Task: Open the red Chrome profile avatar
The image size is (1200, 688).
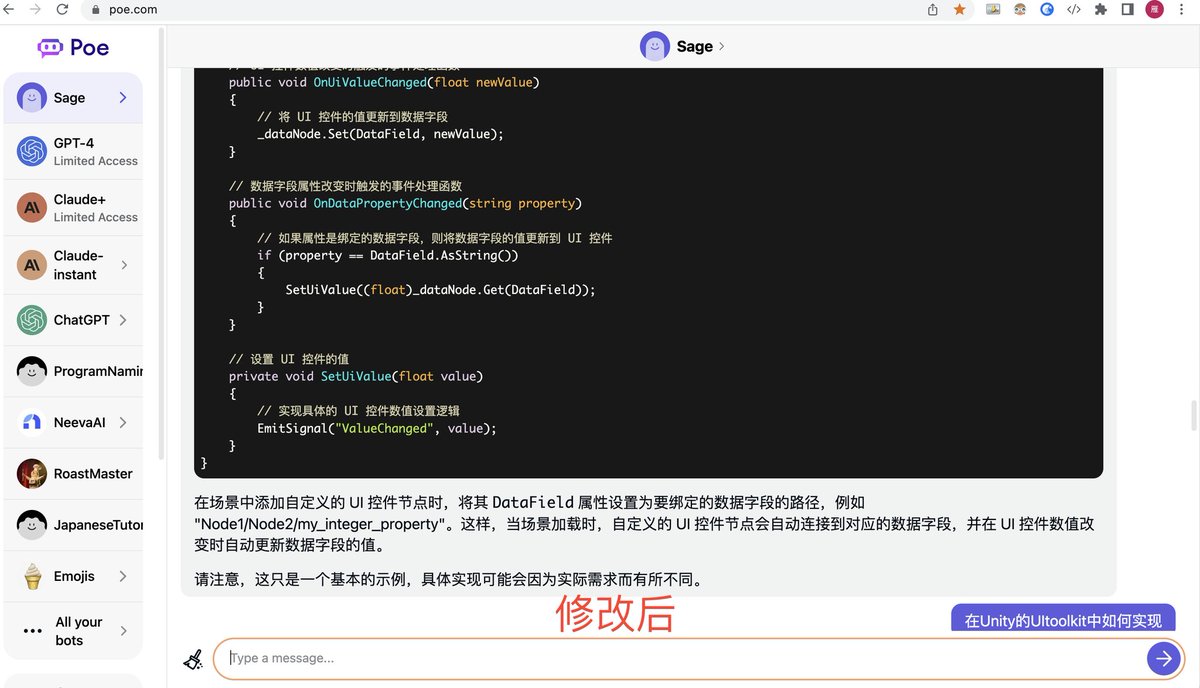Action: click(x=1154, y=9)
